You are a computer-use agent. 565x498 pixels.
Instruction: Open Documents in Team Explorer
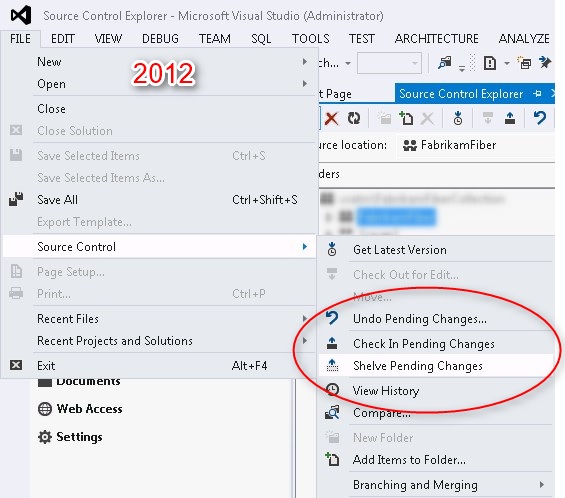(x=88, y=381)
